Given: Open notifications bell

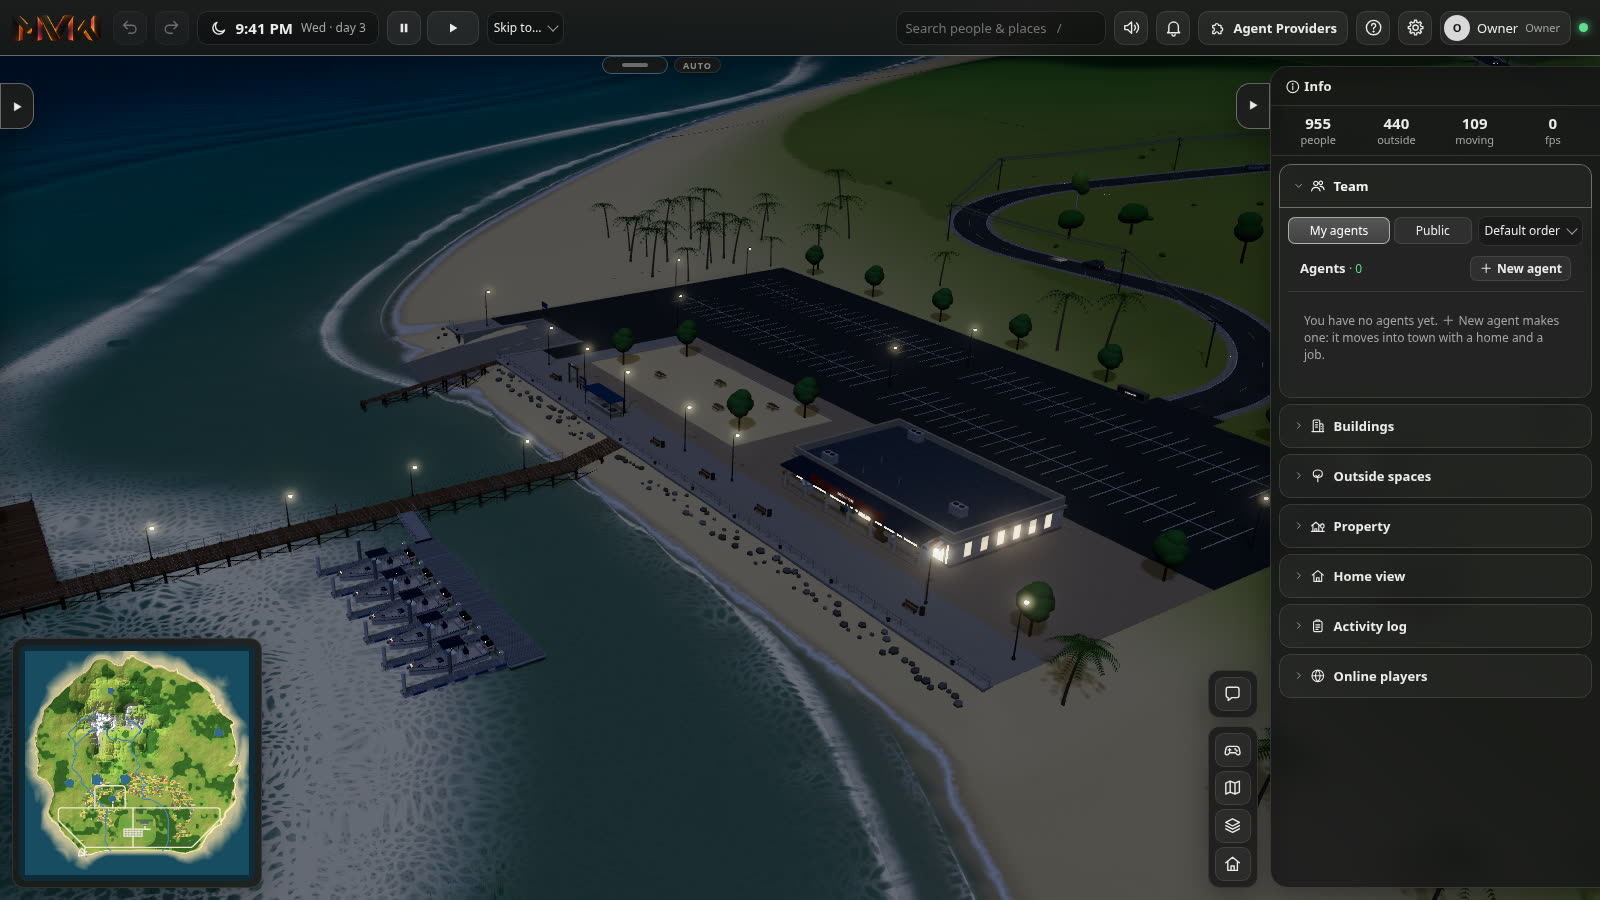Looking at the screenshot, I should (1173, 28).
